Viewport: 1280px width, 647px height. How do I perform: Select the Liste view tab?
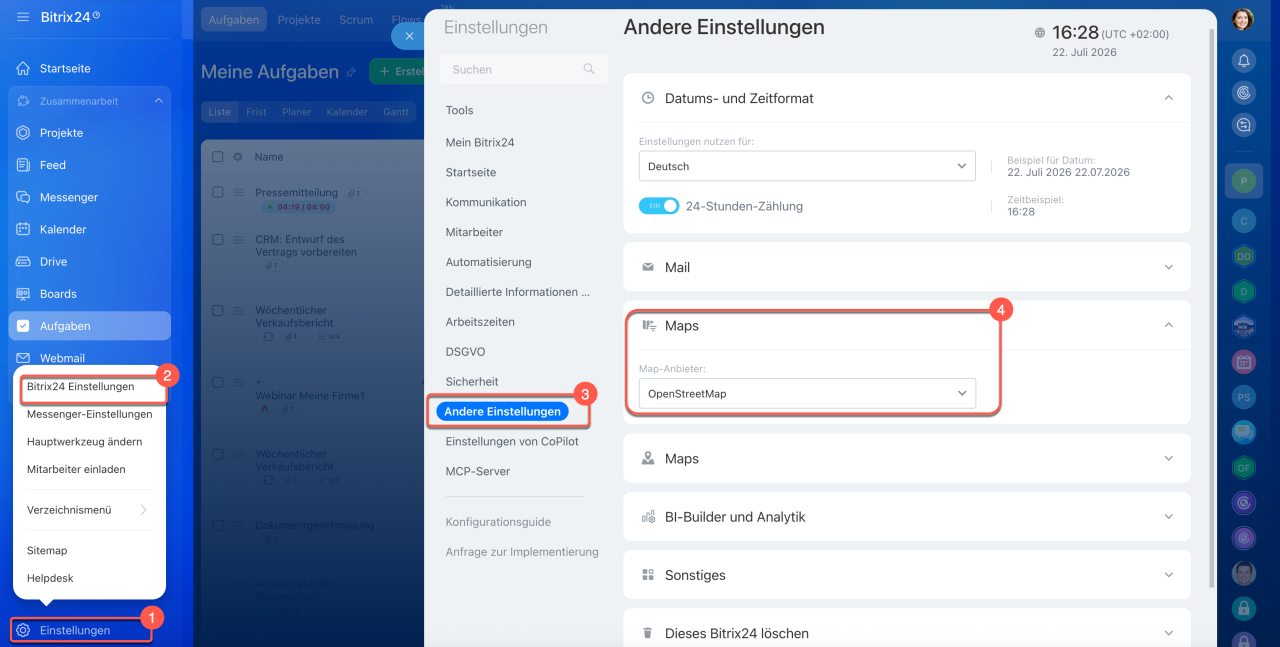point(219,112)
